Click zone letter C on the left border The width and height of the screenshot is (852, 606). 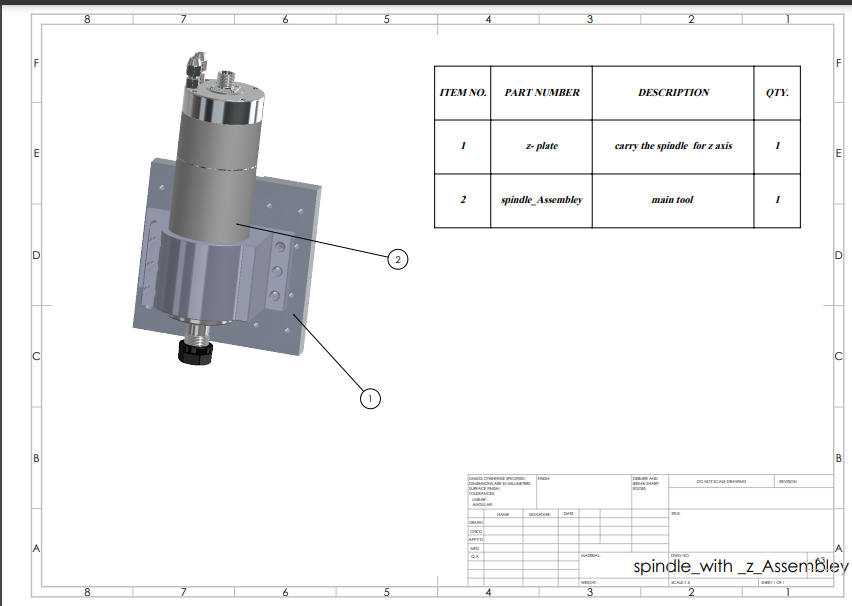coord(36,357)
